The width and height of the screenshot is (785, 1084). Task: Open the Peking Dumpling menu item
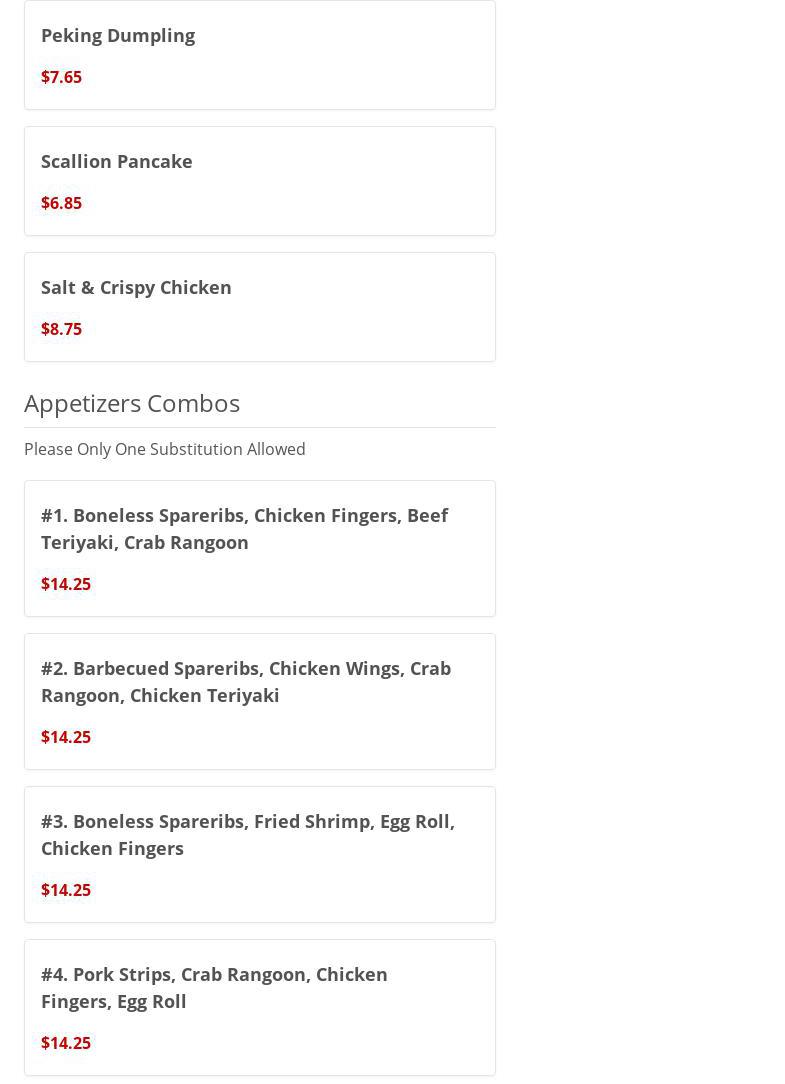(118, 35)
